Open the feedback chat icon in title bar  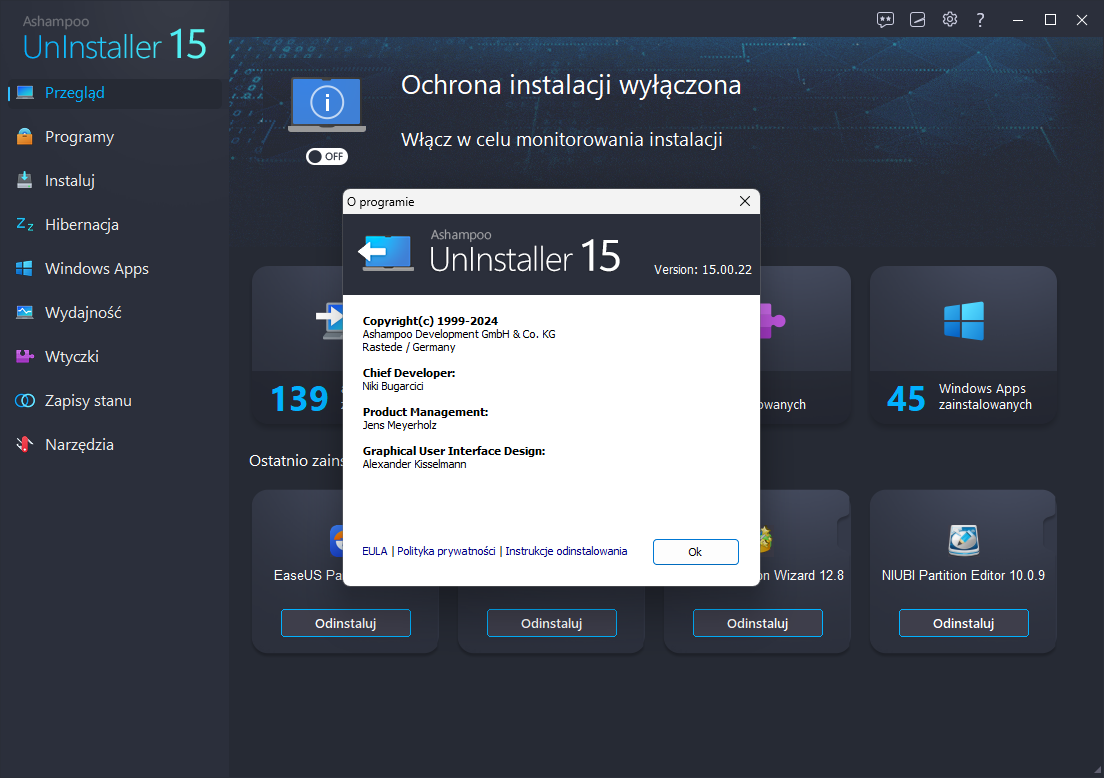(885, 20)
